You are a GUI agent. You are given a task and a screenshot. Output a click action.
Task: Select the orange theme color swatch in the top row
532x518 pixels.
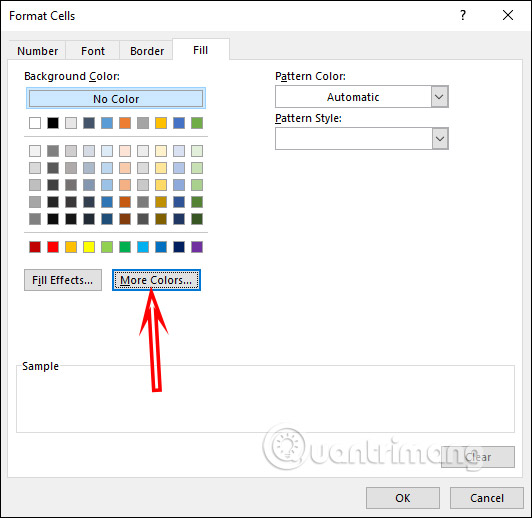coord(125,123)
